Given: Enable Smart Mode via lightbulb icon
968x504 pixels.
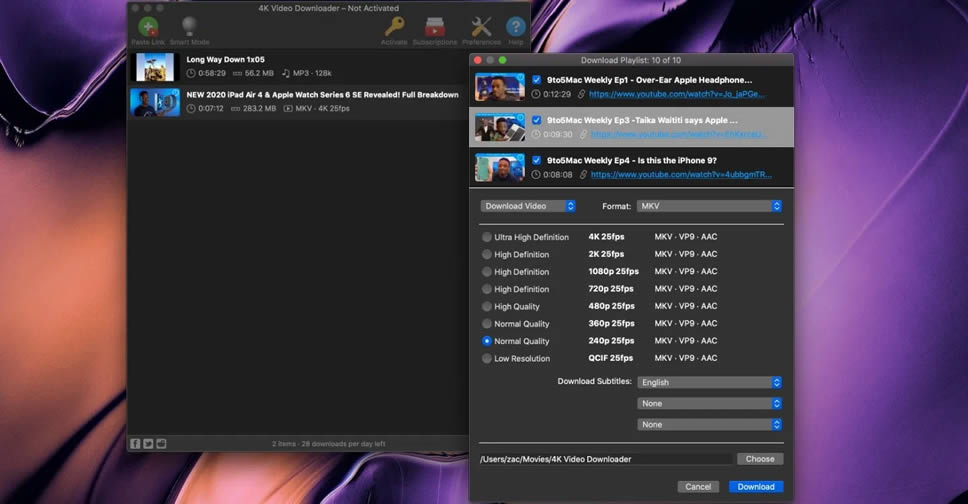Looking at the screenshot, I should coord(189,27).
